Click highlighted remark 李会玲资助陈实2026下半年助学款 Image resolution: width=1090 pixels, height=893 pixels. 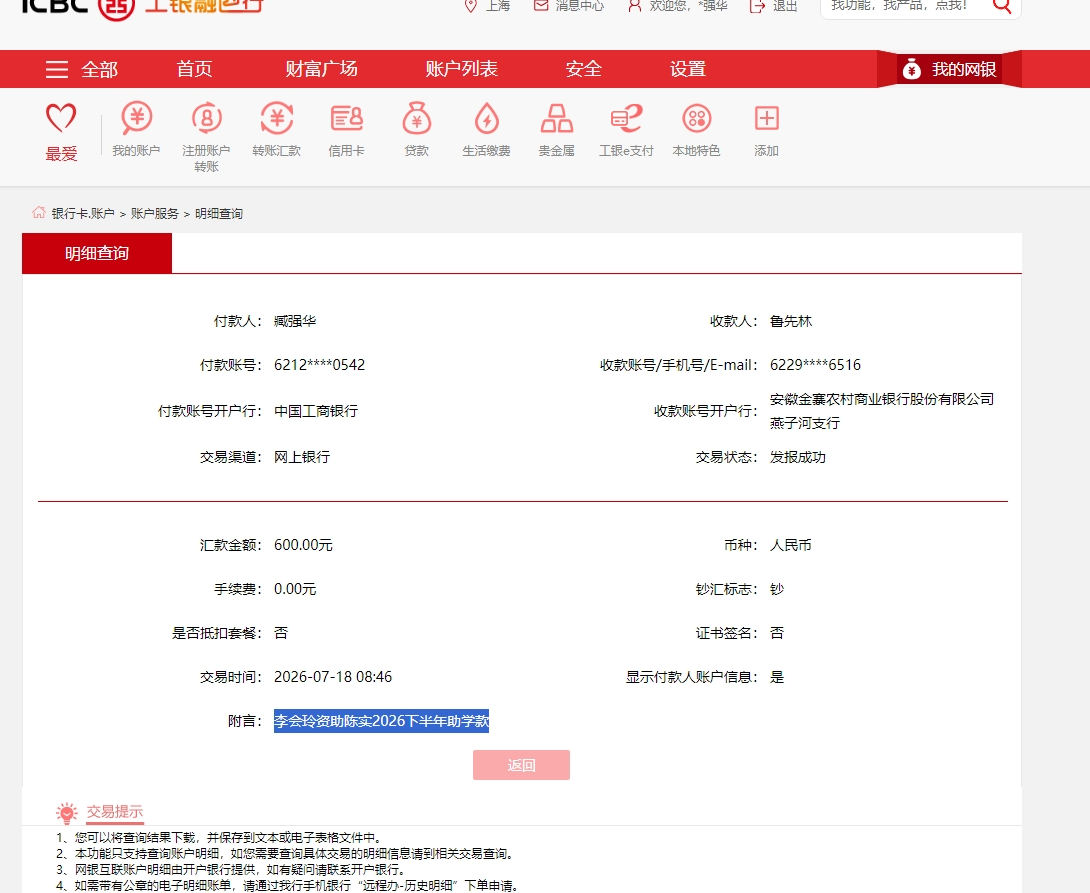click(x=382, y=721)
